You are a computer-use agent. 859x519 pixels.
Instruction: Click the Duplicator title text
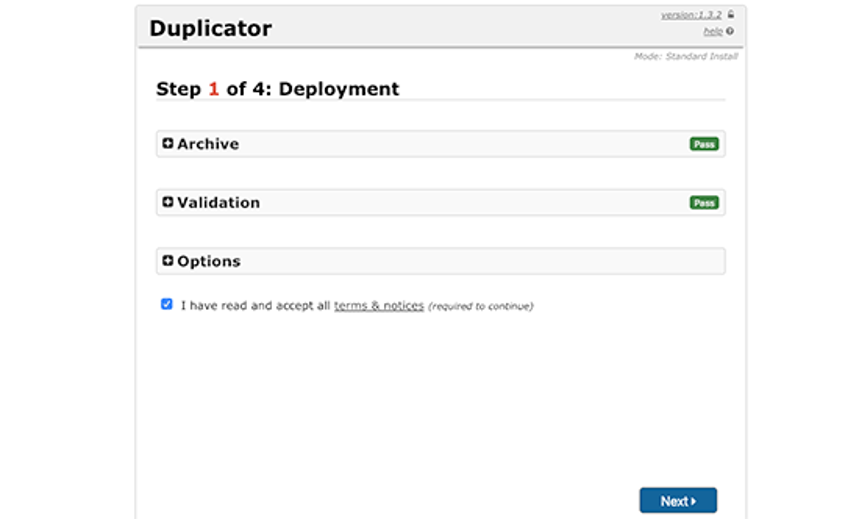(x=210, y=28)
